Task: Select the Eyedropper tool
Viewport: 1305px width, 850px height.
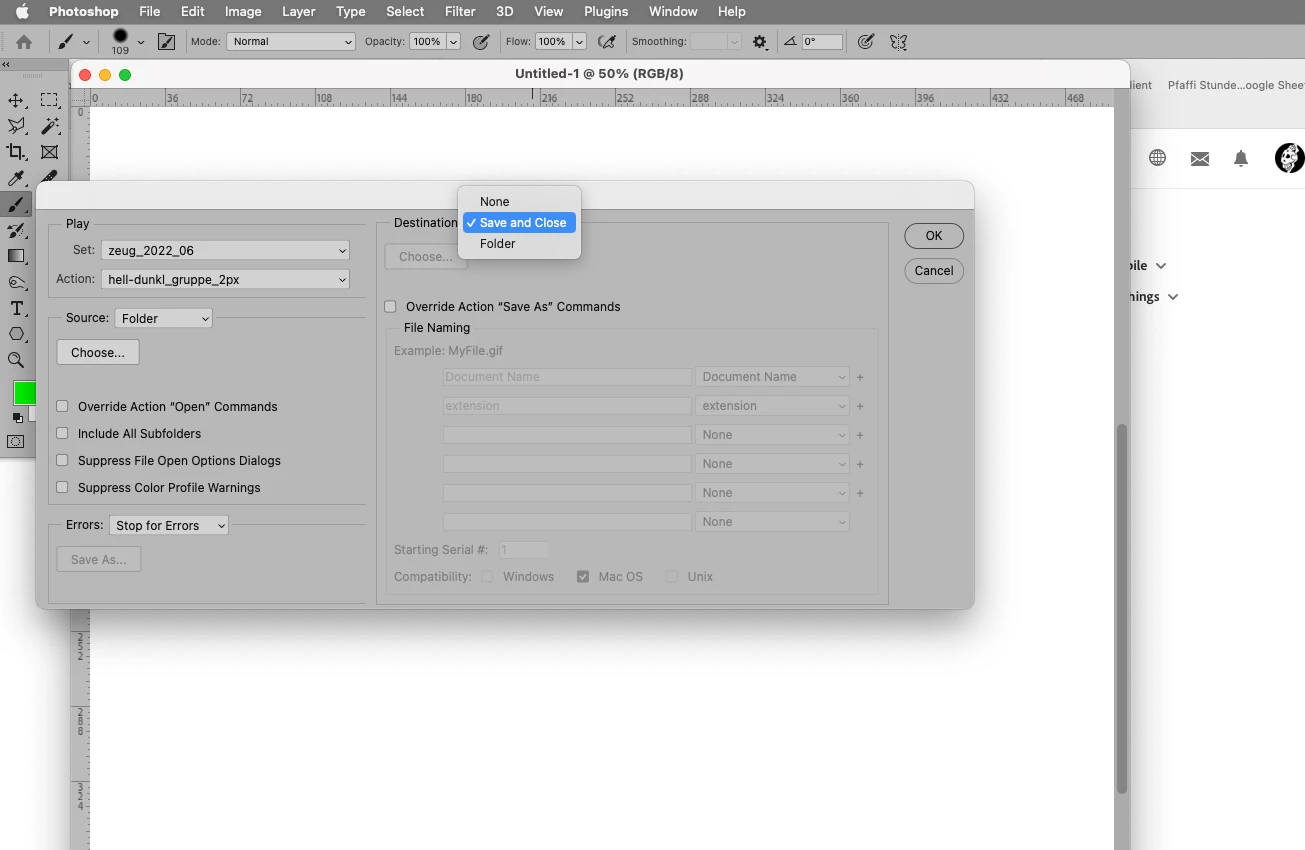Action: [x=17, y=178]
